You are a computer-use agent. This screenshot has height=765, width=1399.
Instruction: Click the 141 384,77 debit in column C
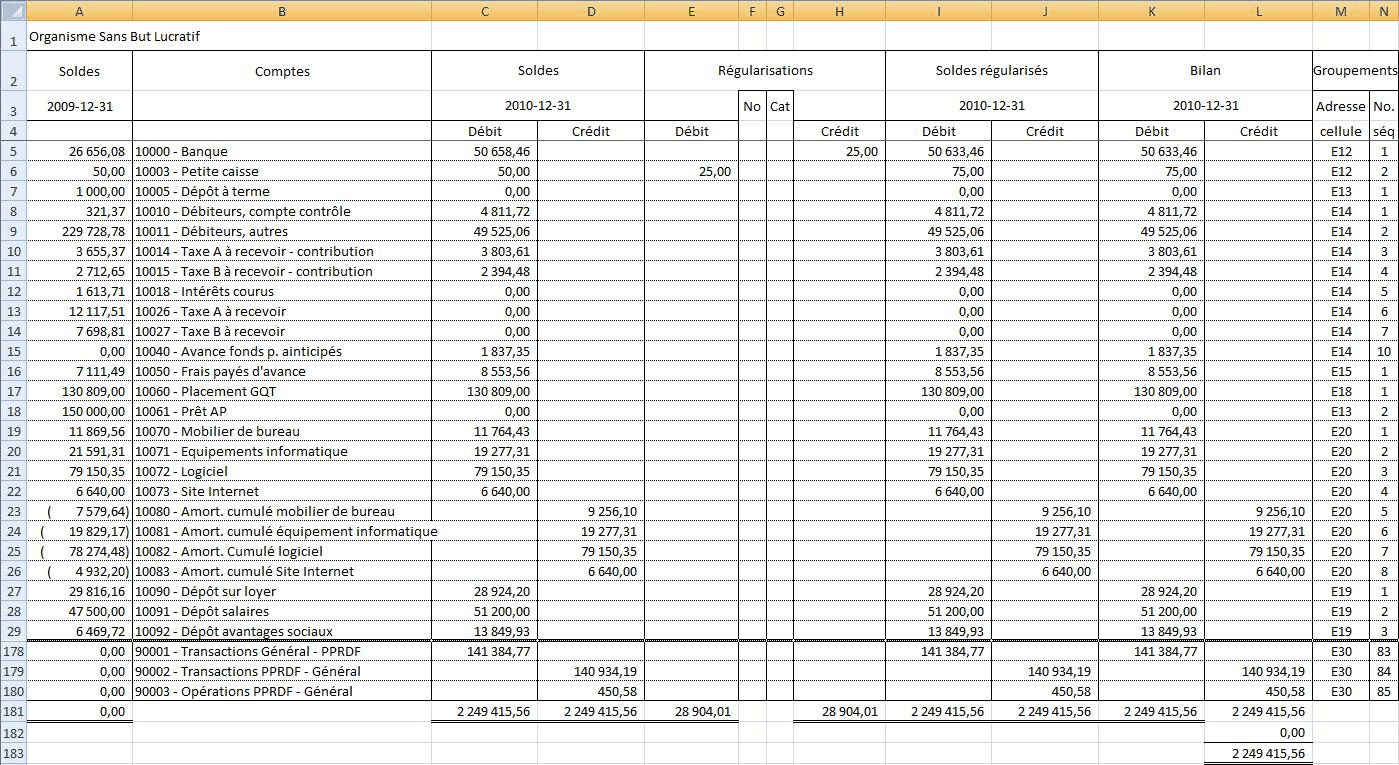point(484,651)
